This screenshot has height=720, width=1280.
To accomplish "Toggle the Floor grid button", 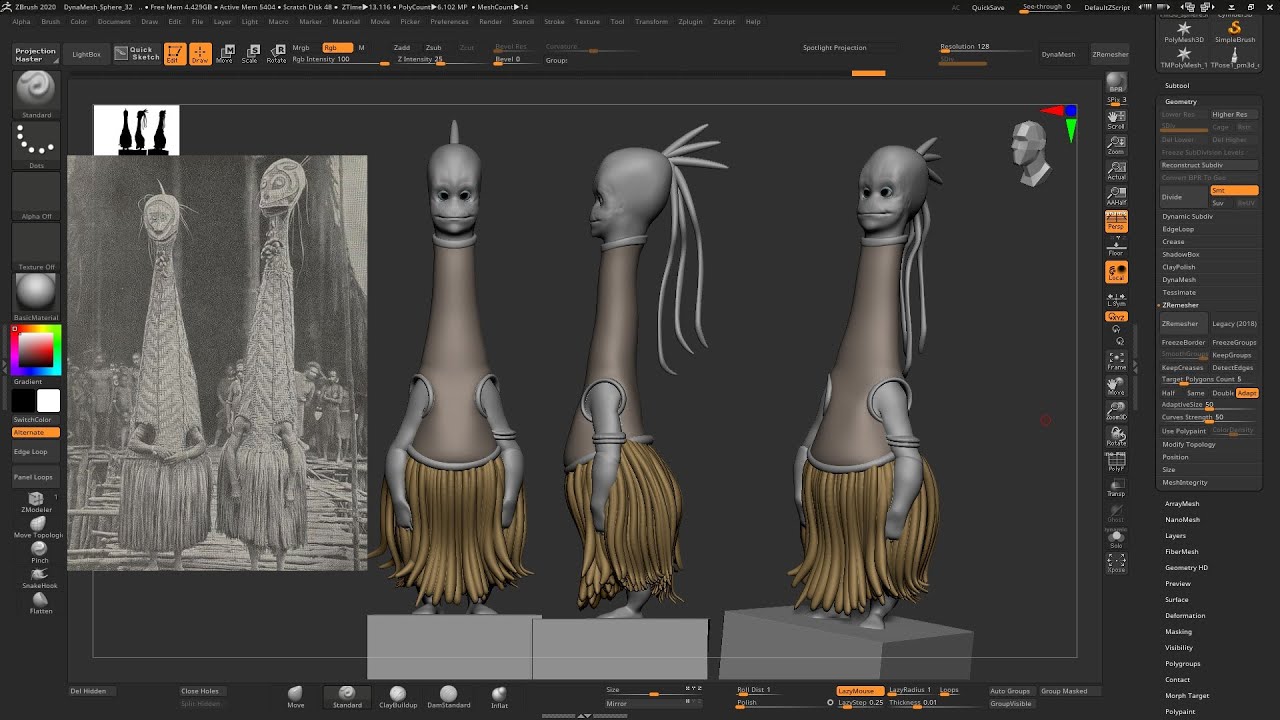I will pyautogui.click(x=1116, y=246).
